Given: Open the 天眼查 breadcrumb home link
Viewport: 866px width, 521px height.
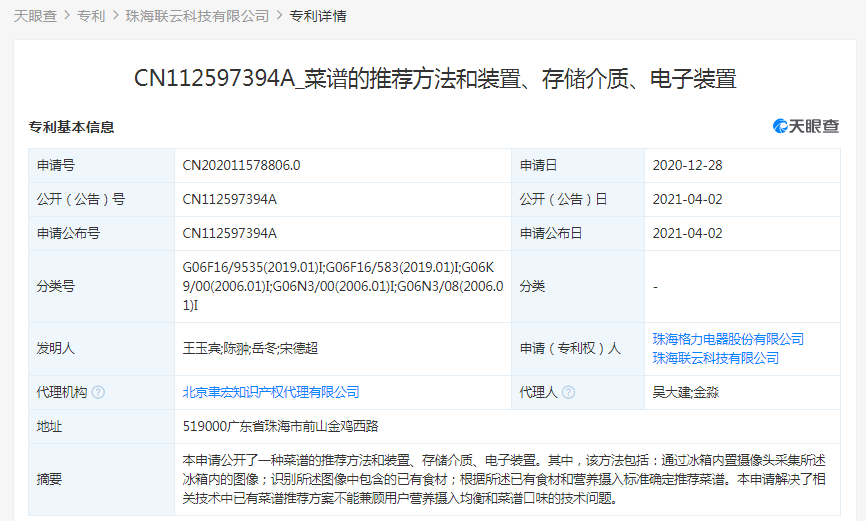Looking at the screenshot, I should [x=35, y=16].
